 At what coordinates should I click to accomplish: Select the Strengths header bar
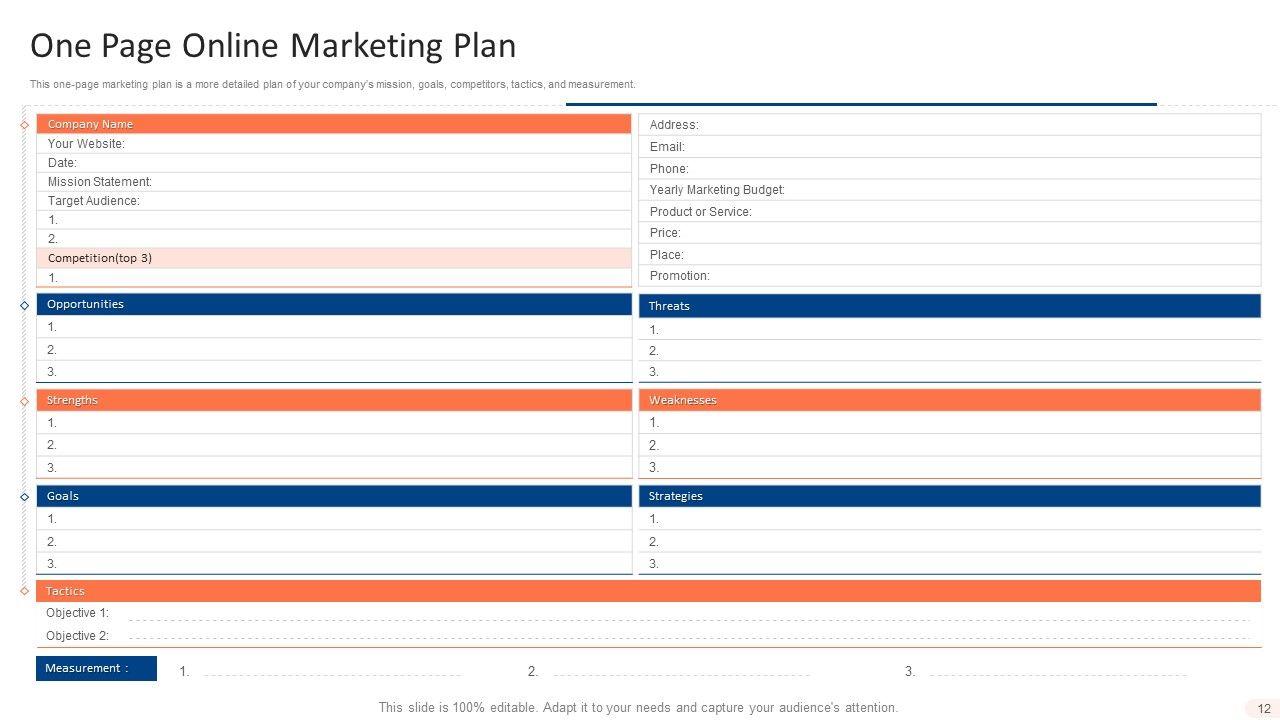click(333, 400)
